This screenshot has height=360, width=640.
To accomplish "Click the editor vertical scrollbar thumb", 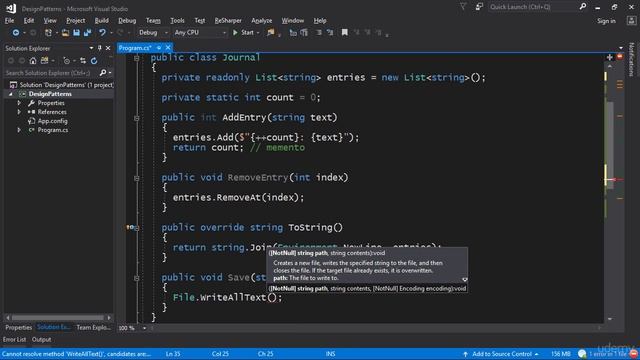I will [x=610, y=145].
